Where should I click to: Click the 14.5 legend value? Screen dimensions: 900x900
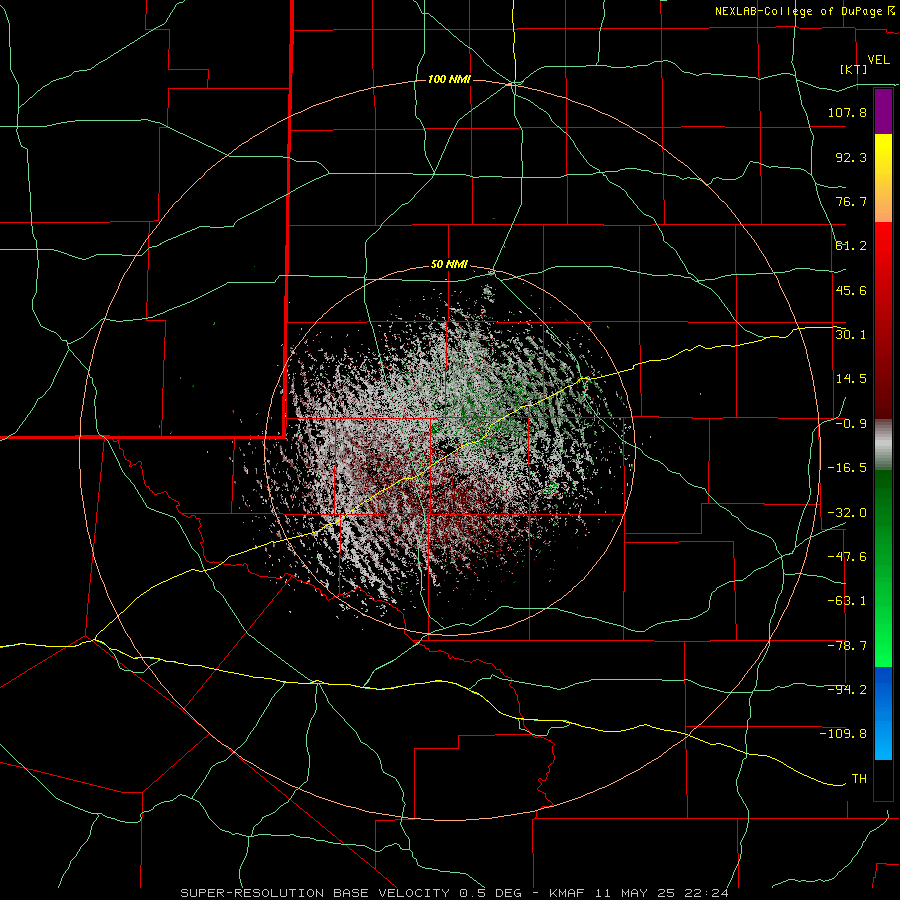(x=851, y=379)
